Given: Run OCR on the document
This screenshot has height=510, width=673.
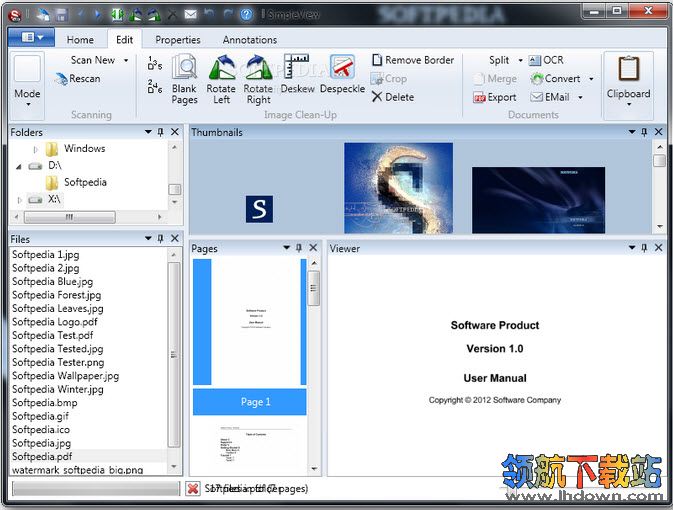Looking at the screenshot, I should (x=546, y=60).
